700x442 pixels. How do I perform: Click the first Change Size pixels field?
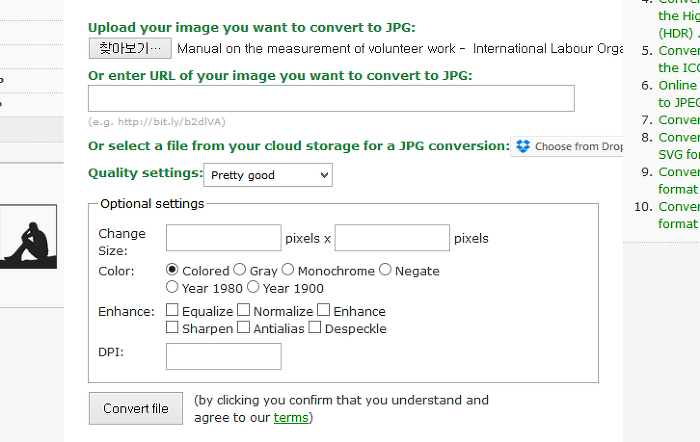click(x=224, y=238)
